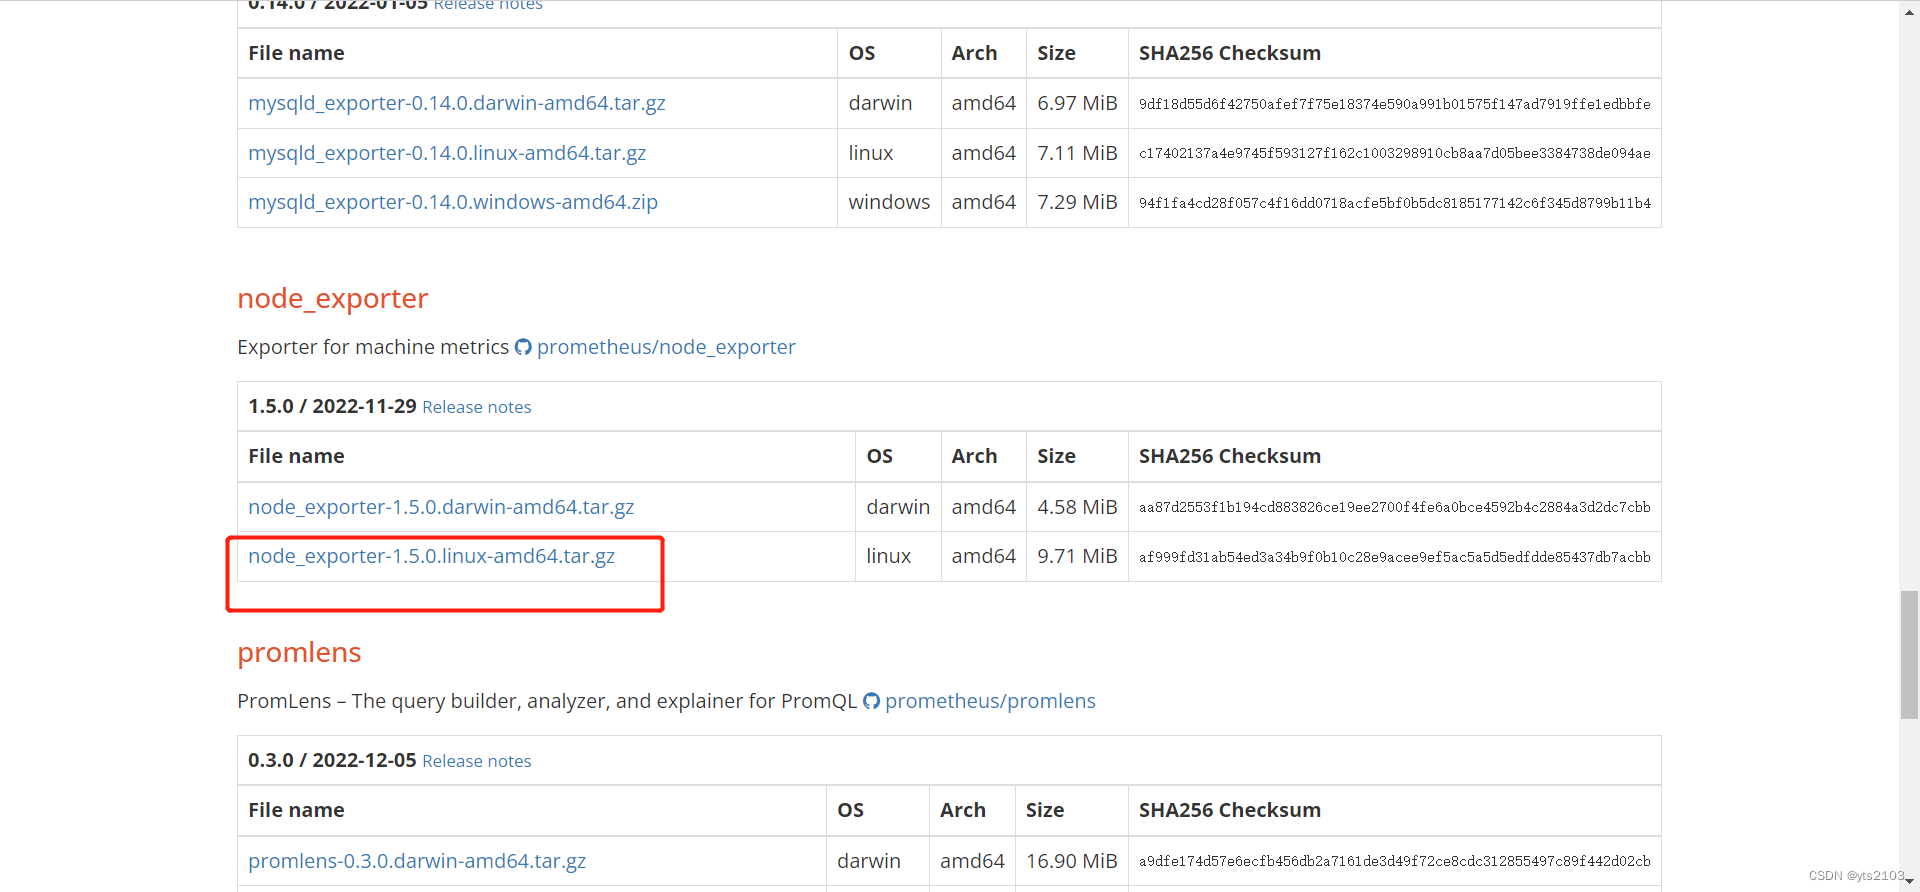This screenshot has width=1920, height=892.
Task: Select the mysqld_exporter linux checksum starting c1740213
Action: pos(1394,153)
